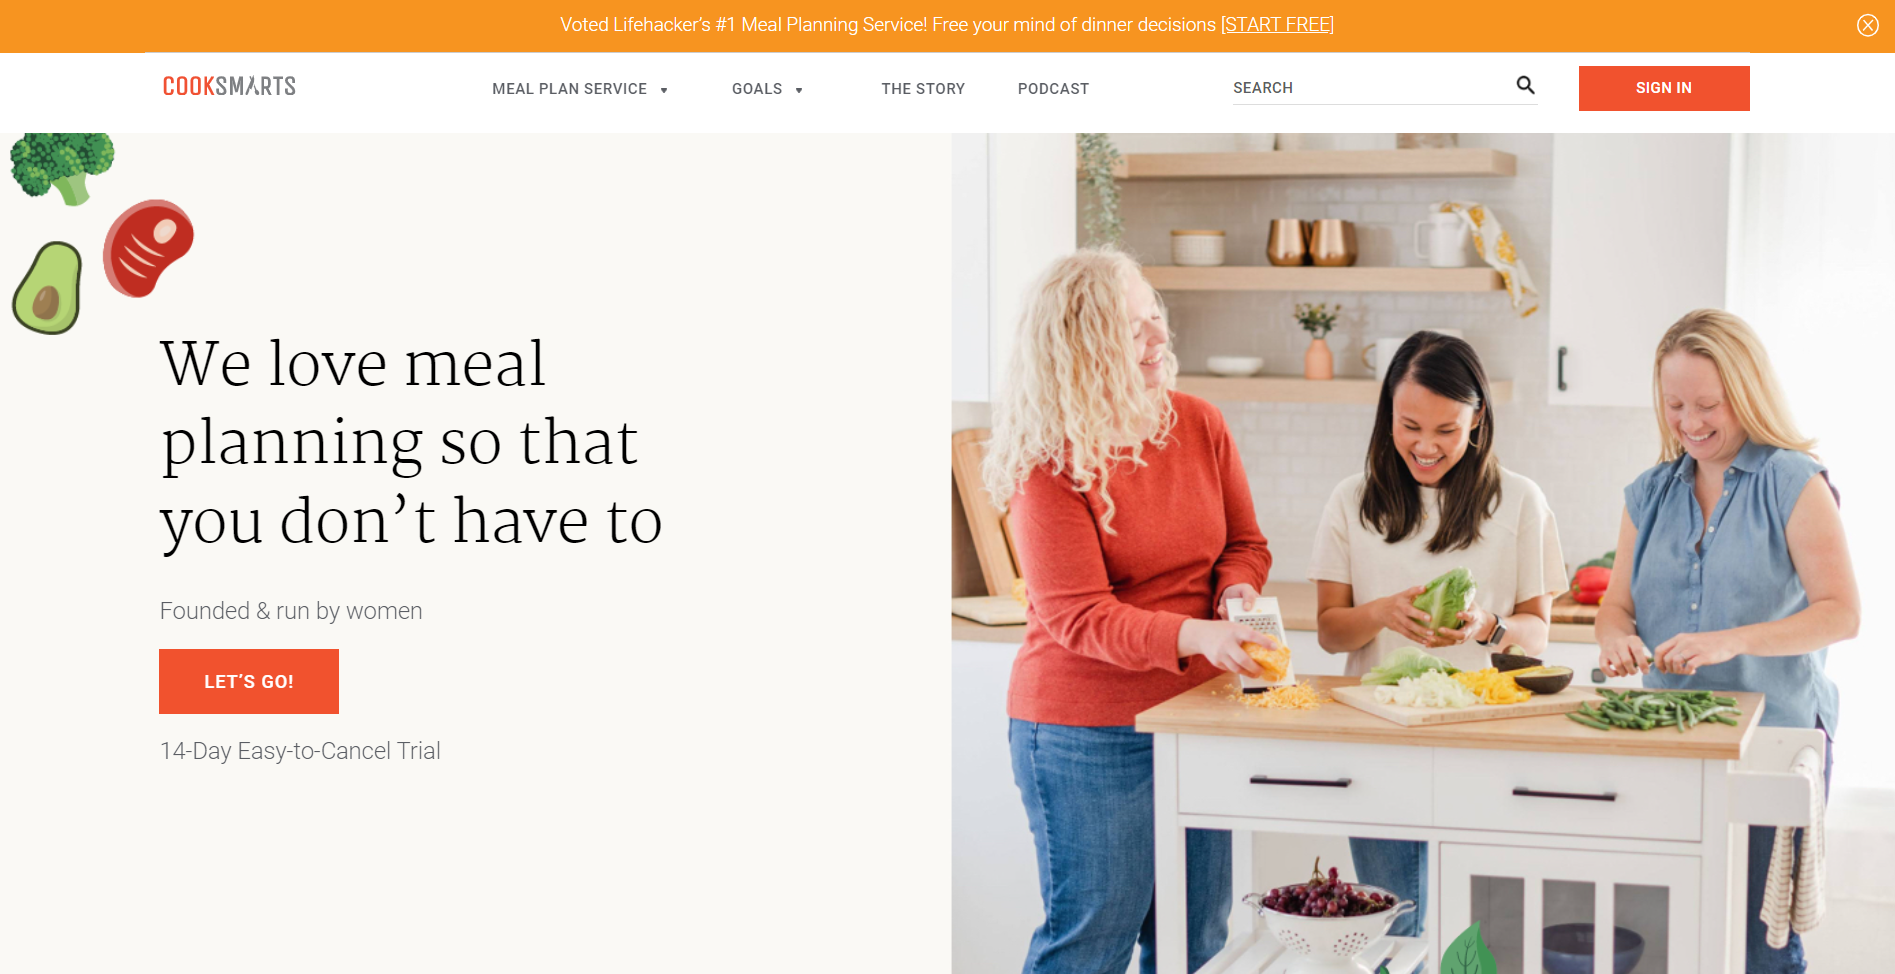Expand the Goals dropdown arrow

tap(799, 90)
